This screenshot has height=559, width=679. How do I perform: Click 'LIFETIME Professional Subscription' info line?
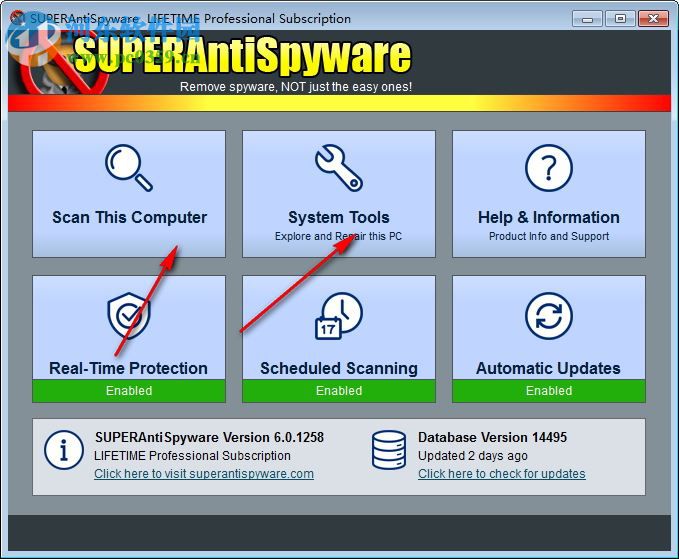[192, 456]
